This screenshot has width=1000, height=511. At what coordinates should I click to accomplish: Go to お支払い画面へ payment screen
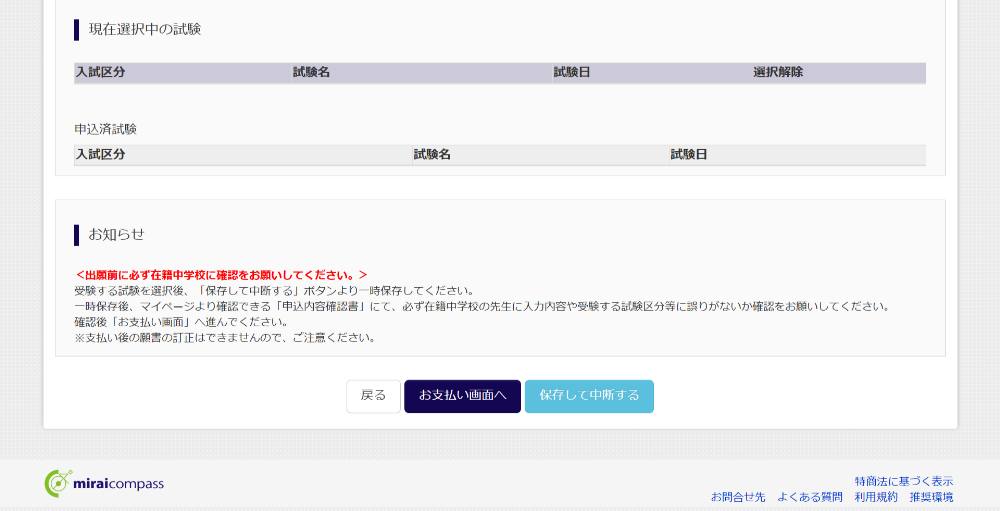click(462, 396)
